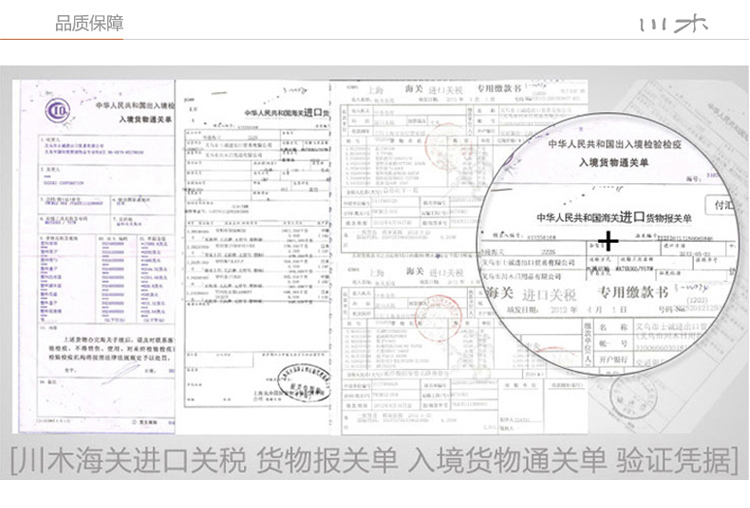Screen dimensions: 750x508
Task: Click the caption 川木海关进口关税 货物报关单
Action: point(210,460)
